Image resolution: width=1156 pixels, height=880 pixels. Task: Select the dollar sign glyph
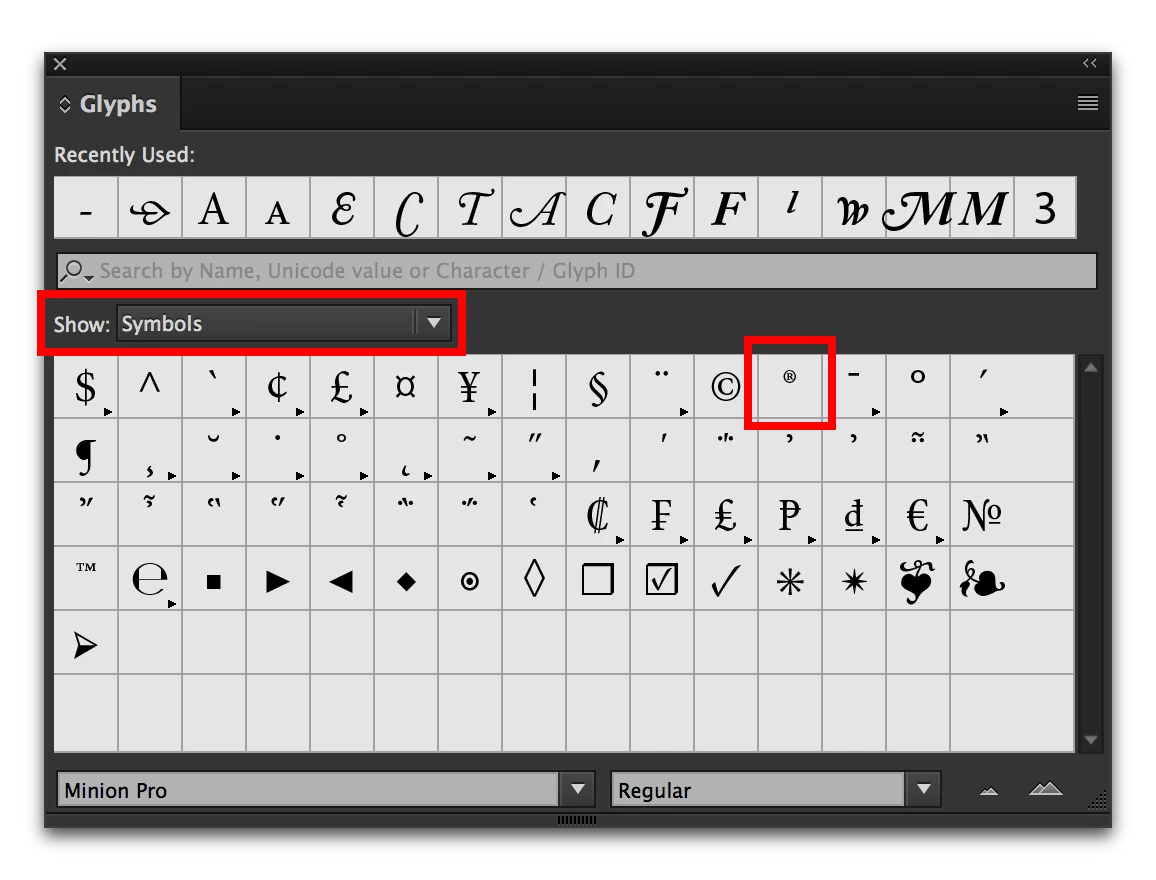86,386
